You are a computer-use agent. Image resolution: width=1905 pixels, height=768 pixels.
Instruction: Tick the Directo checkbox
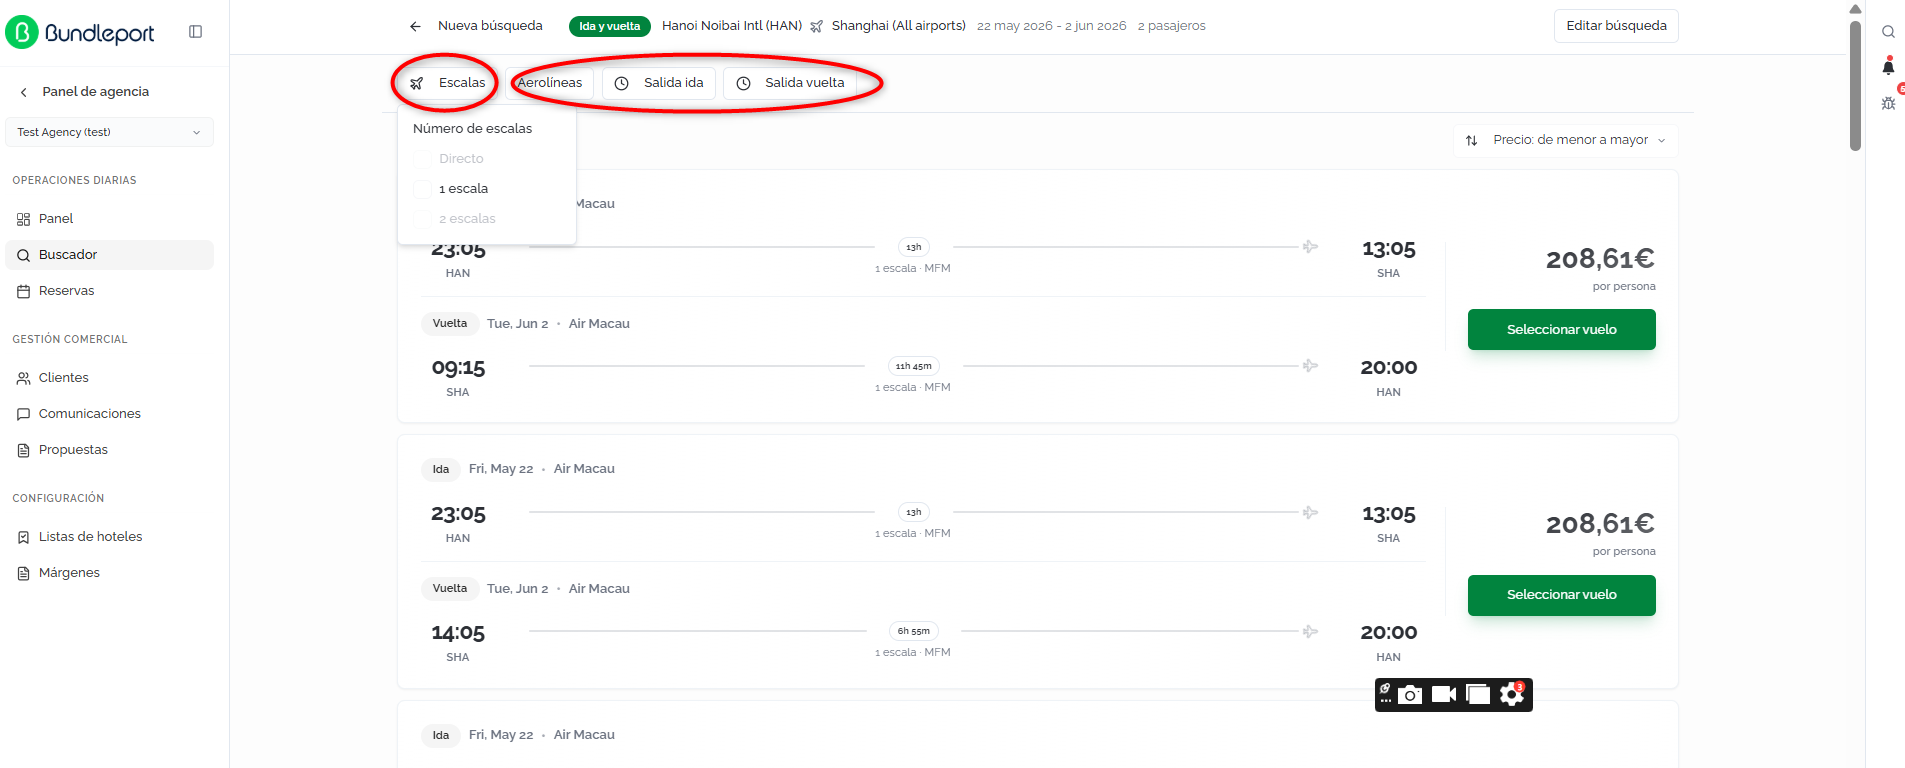(422, 159)
